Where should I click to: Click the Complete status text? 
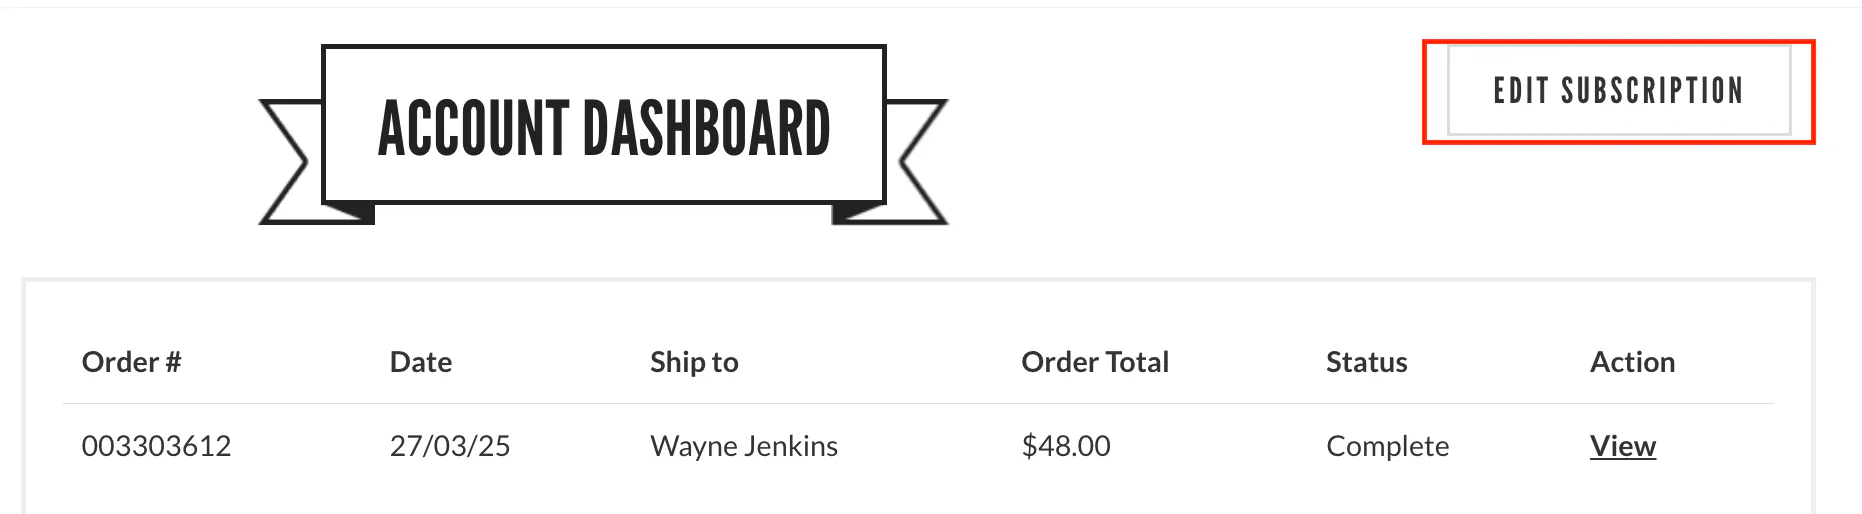1387,446
